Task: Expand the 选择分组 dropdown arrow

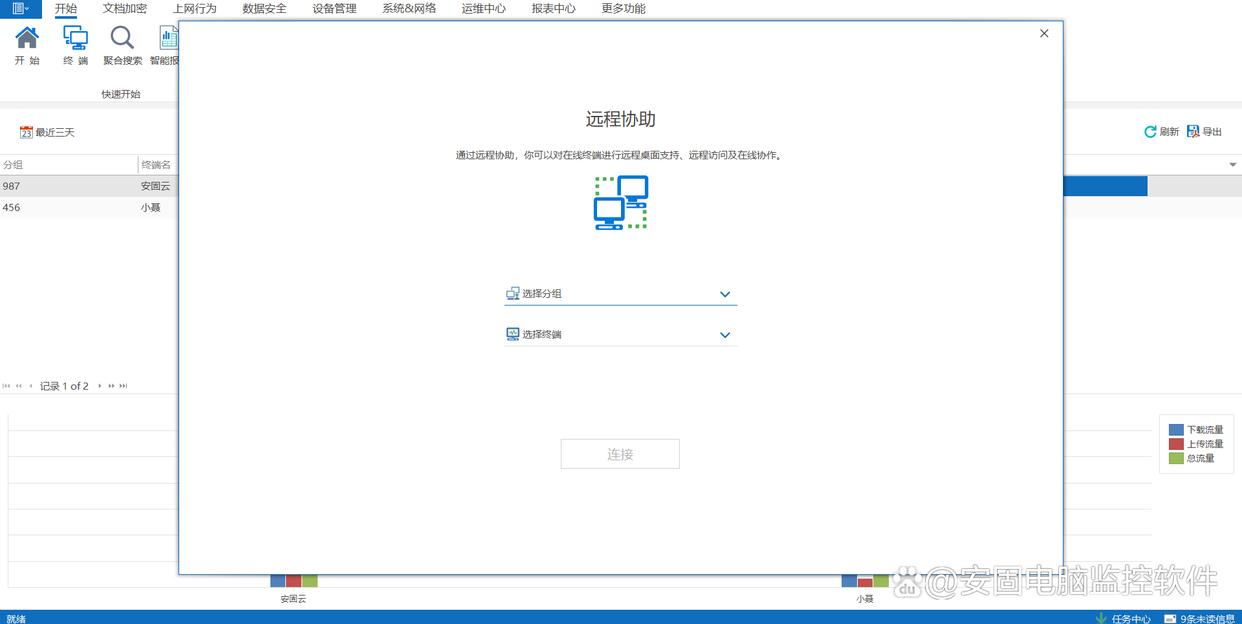Action: pos(725,294)
